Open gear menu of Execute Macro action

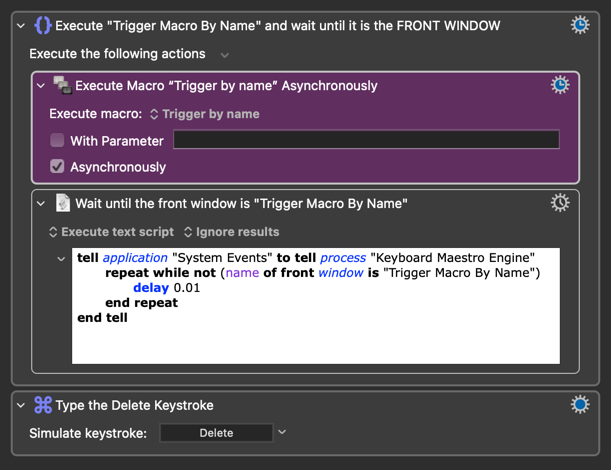(x=560, y=86)
